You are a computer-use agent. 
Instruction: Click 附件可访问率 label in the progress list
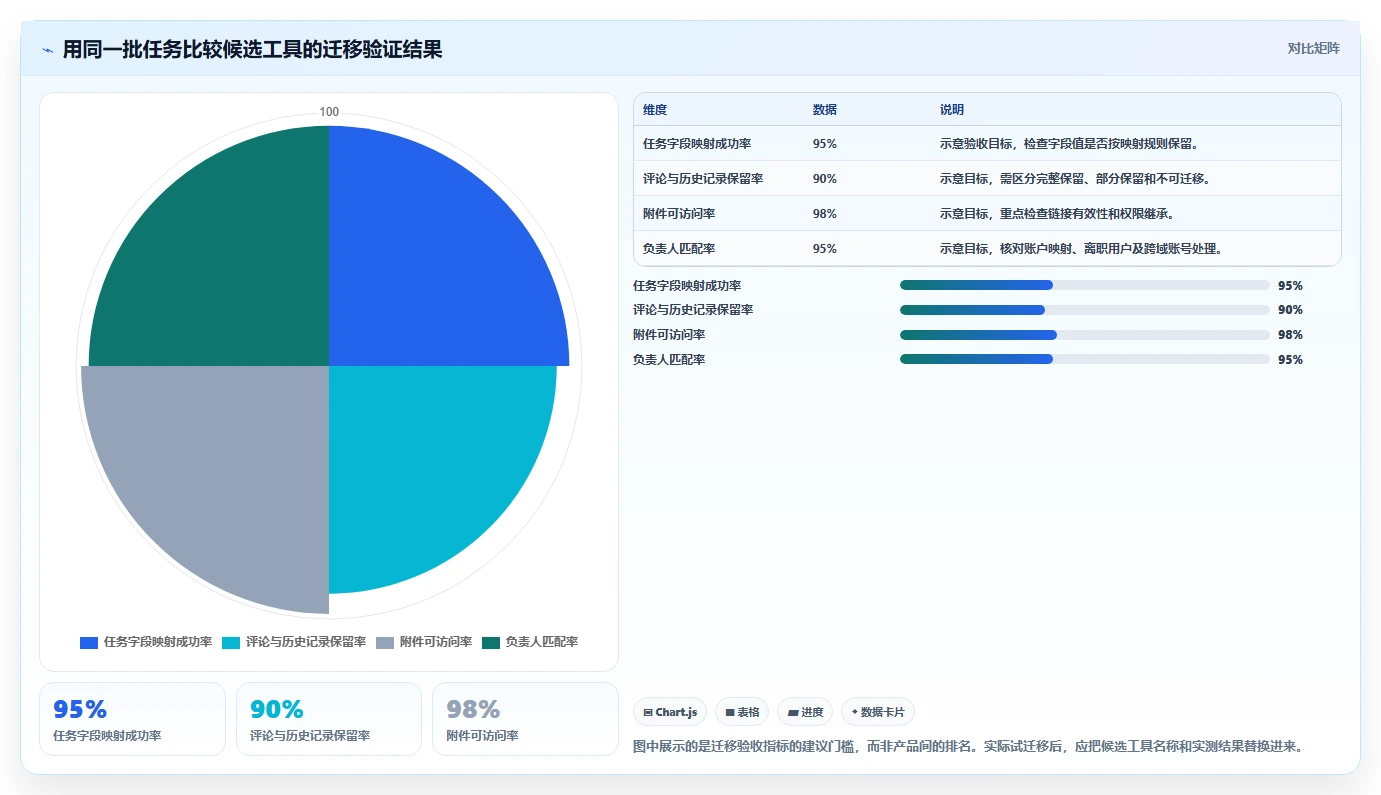(x=669, y=335)
